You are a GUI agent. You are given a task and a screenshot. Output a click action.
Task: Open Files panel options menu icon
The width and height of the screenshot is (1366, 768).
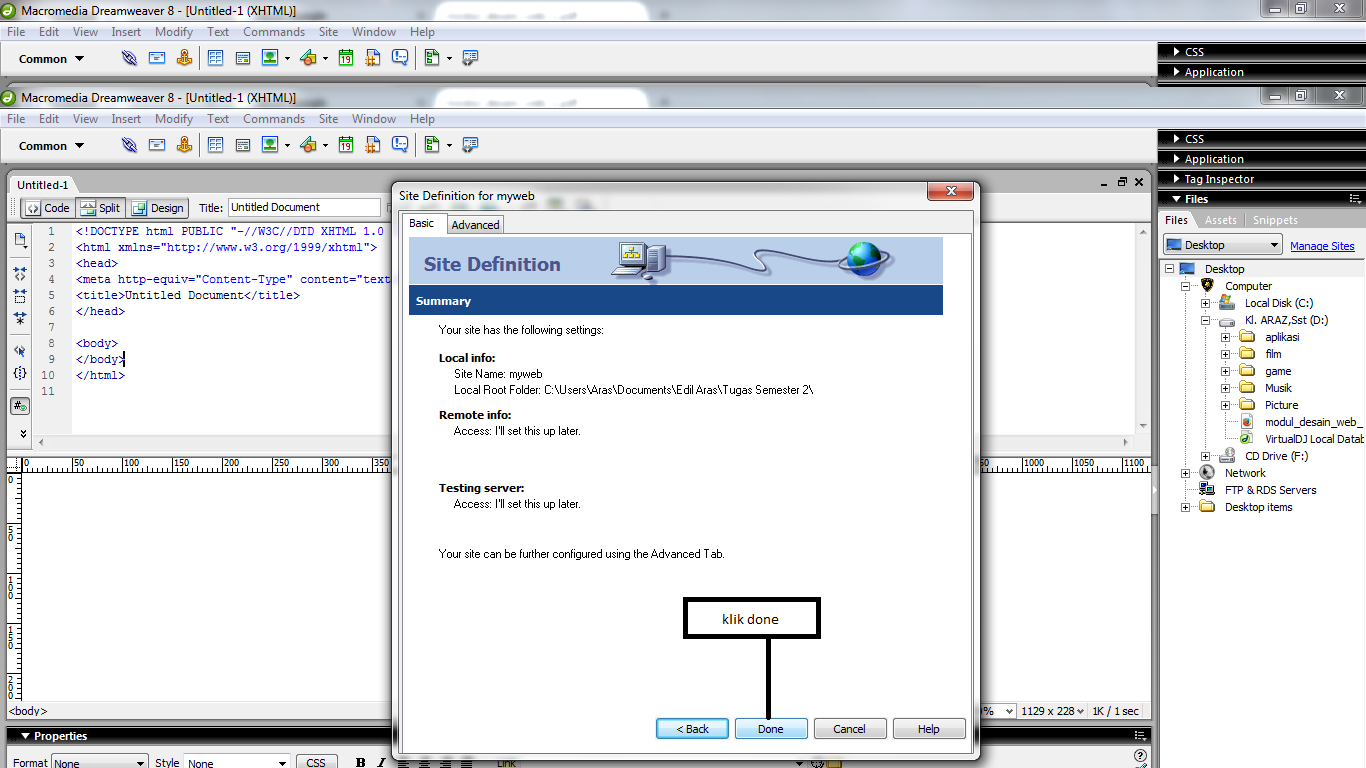[1354, 199]
